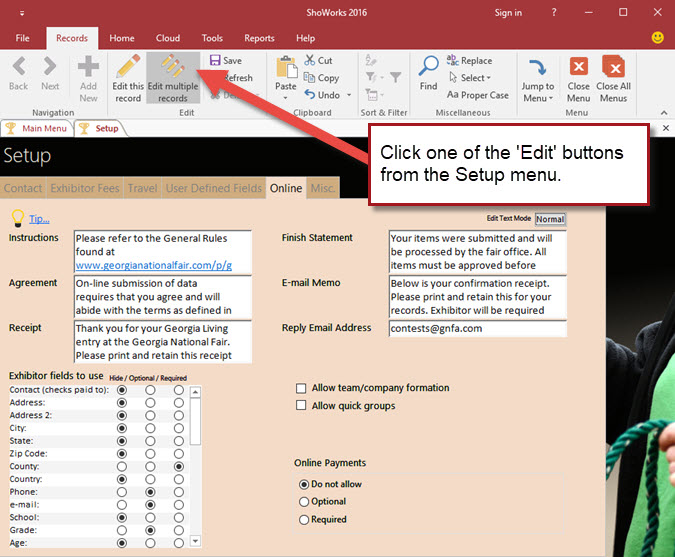Click 'Edit multiple records' icon

click(172, 70)
